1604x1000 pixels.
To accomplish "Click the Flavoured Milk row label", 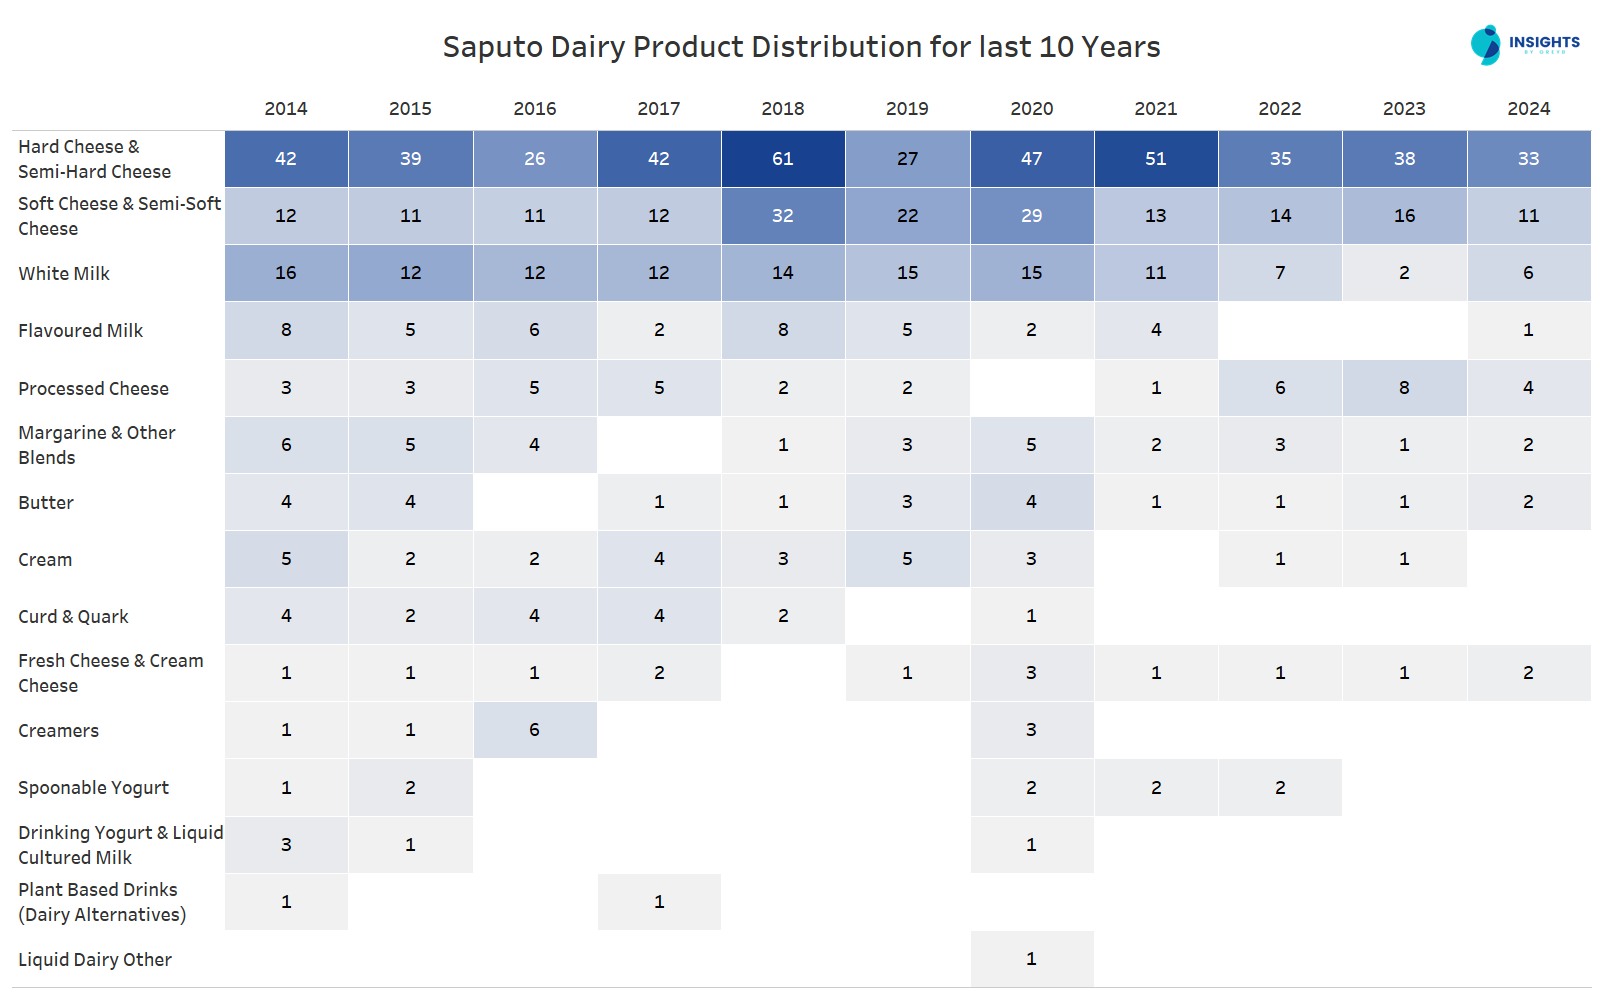I will click(81, 331).
